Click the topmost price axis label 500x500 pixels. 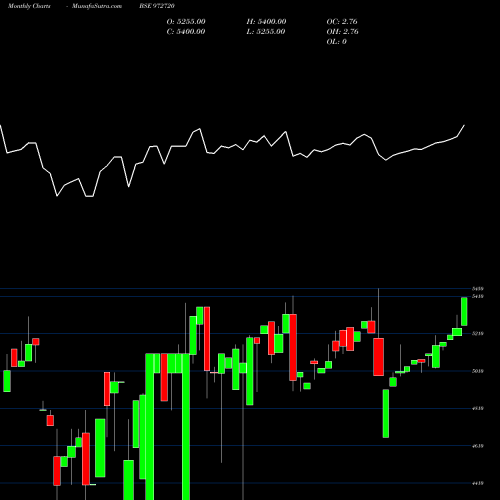coord(478,289)
